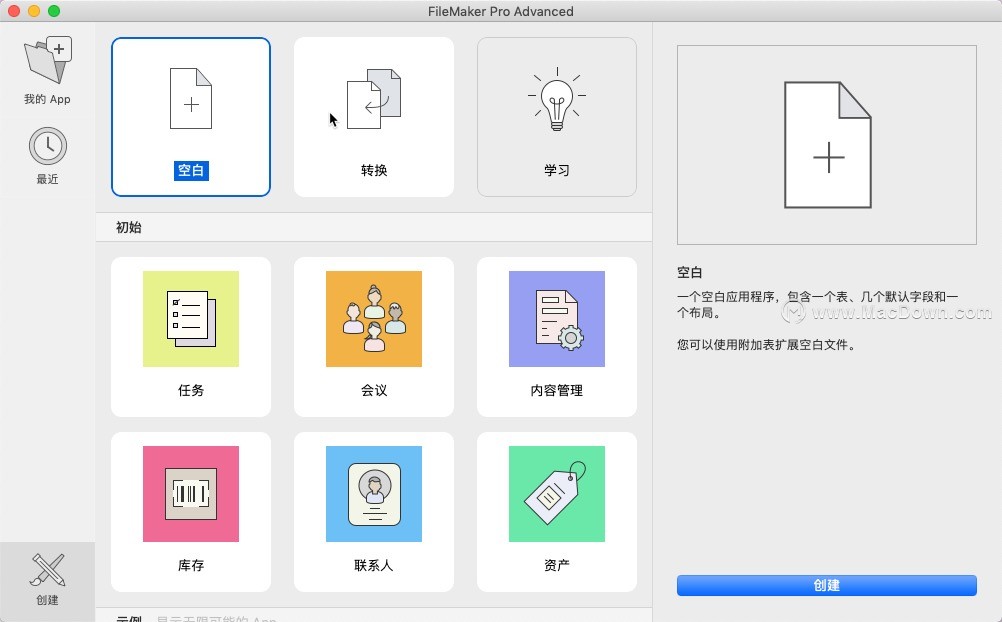Click the blue 创建 button
The width and height of the screenshot is (1002, 622).
827,586
